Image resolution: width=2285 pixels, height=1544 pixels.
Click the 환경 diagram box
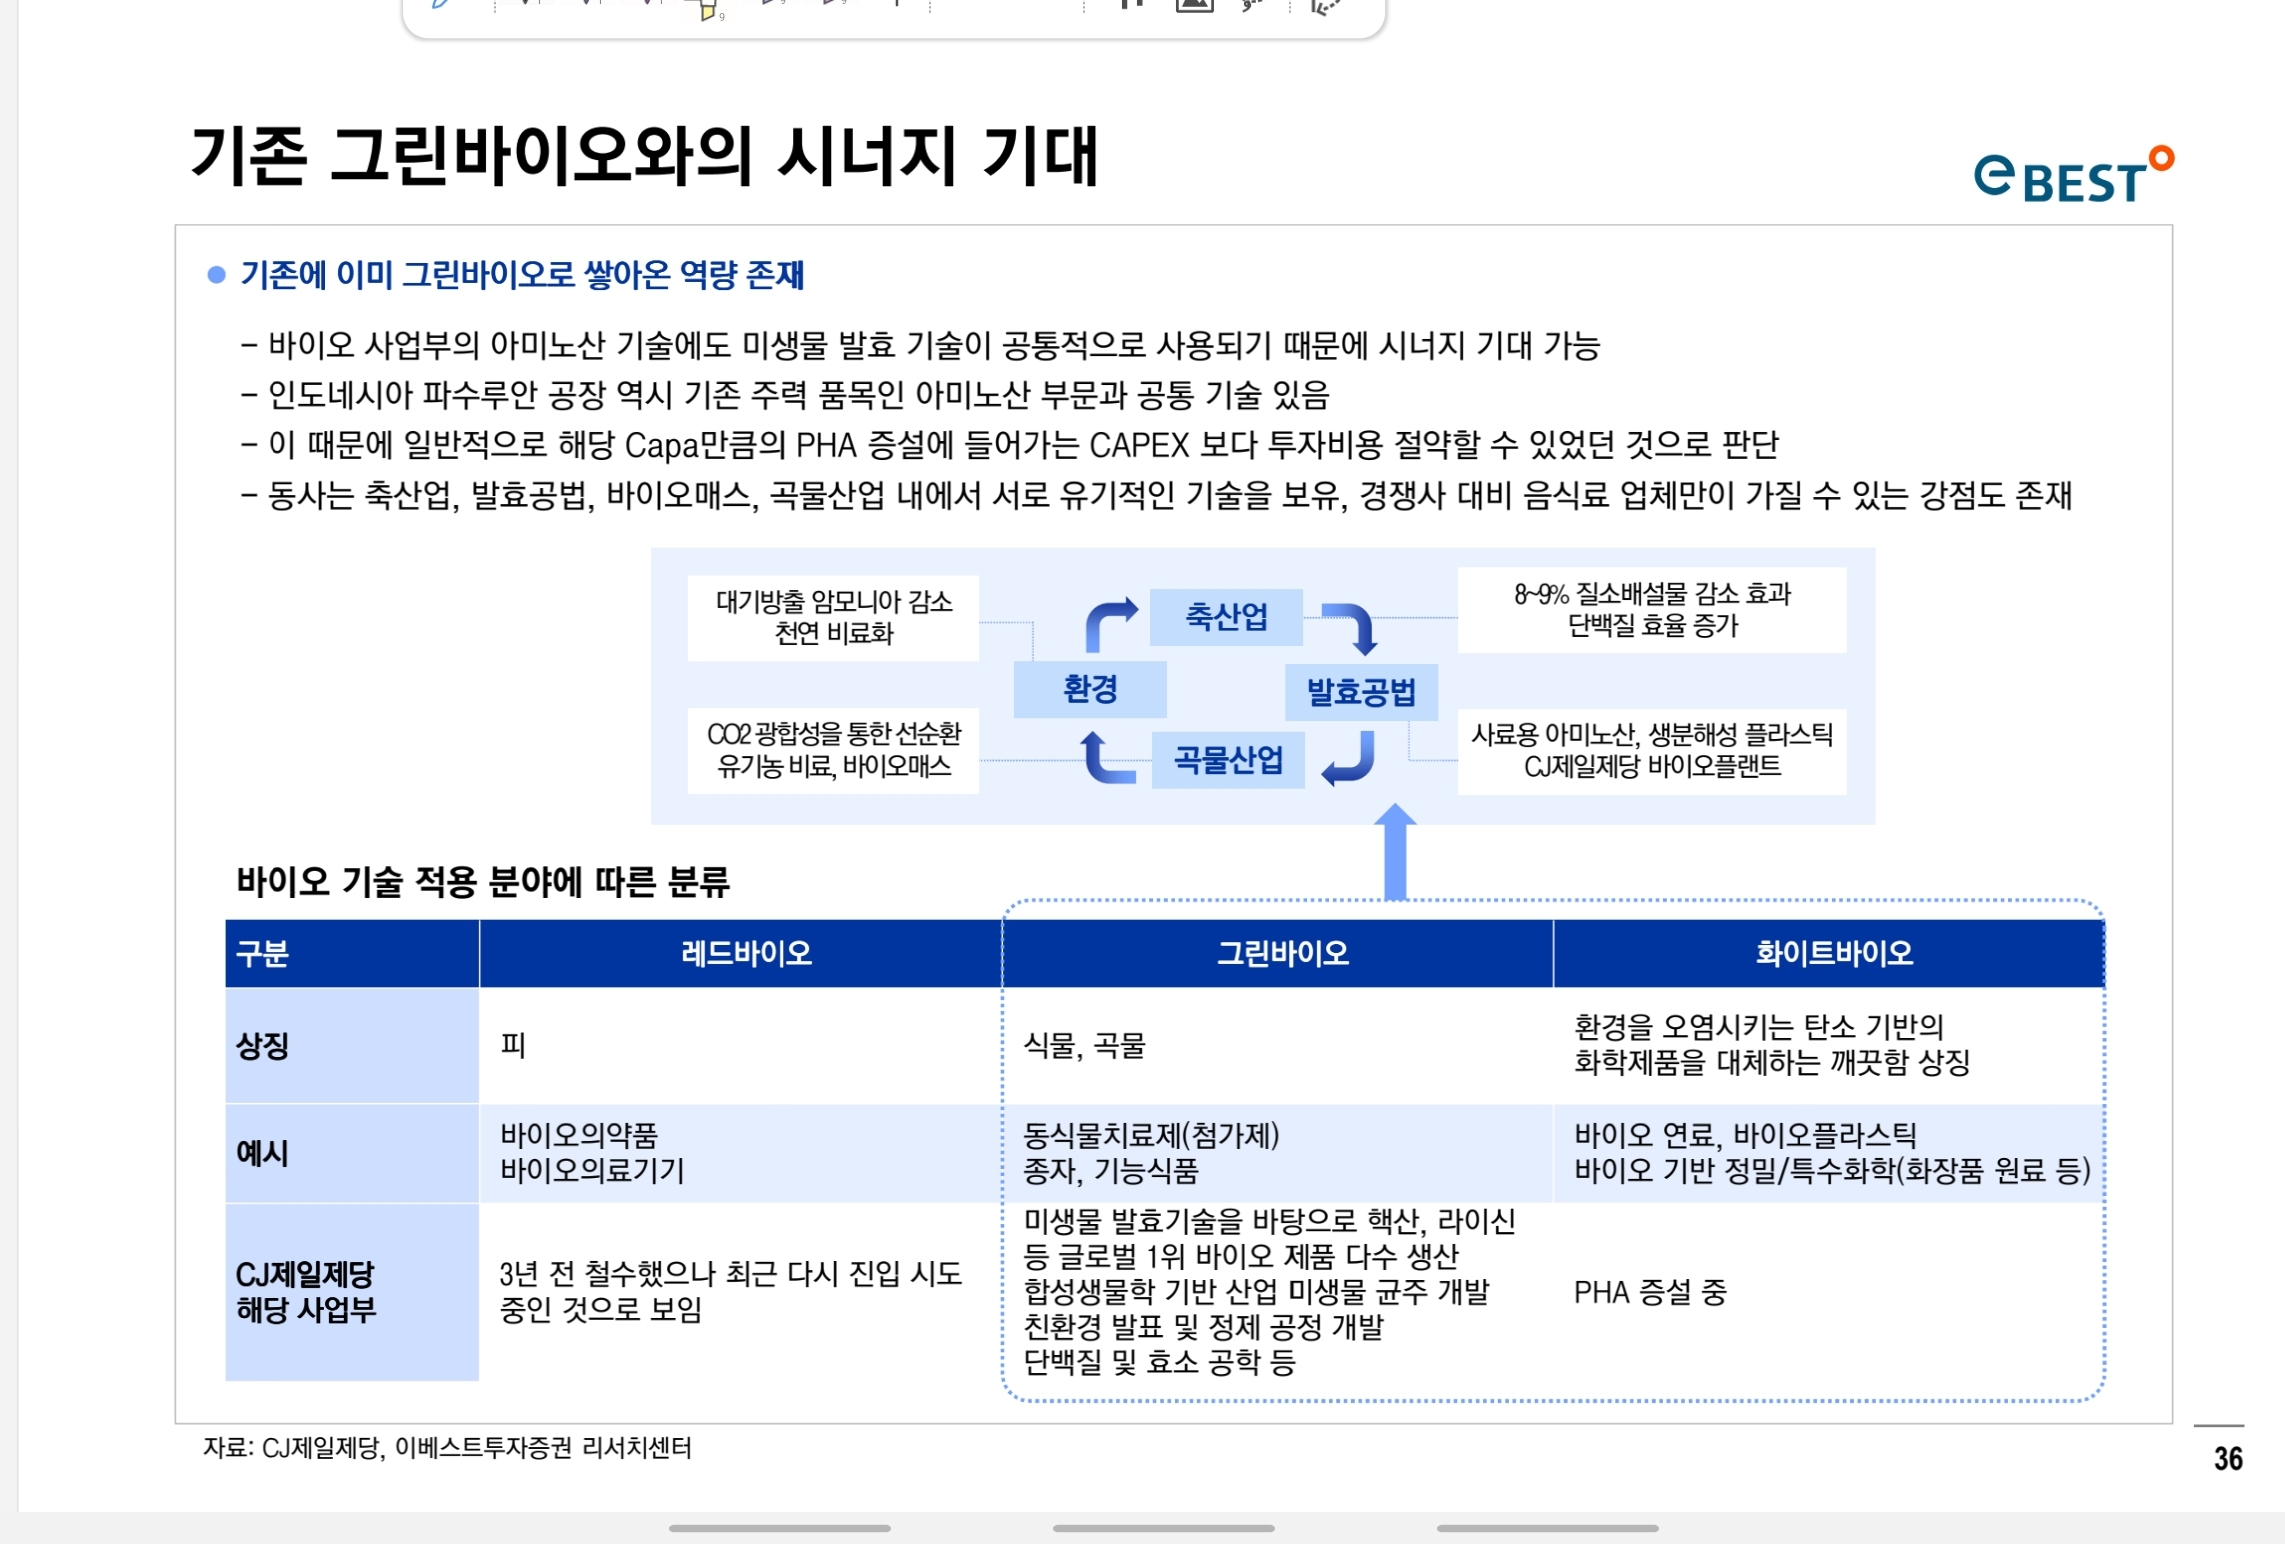click(1090, 689)
